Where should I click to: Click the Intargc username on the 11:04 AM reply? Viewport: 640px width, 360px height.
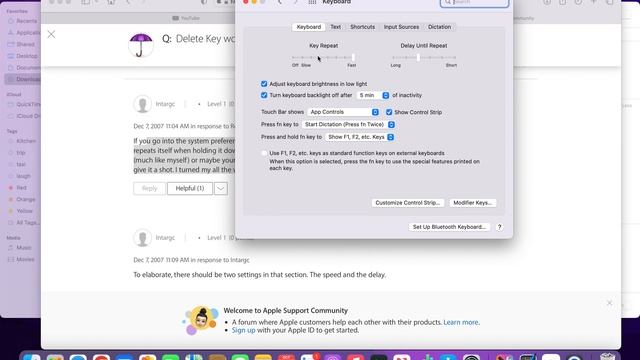pos(165,104)
